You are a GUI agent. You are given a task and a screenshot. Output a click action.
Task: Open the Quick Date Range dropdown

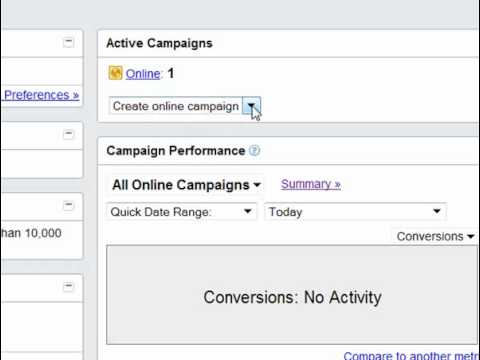pyautogui.click(x=181, y=212)
